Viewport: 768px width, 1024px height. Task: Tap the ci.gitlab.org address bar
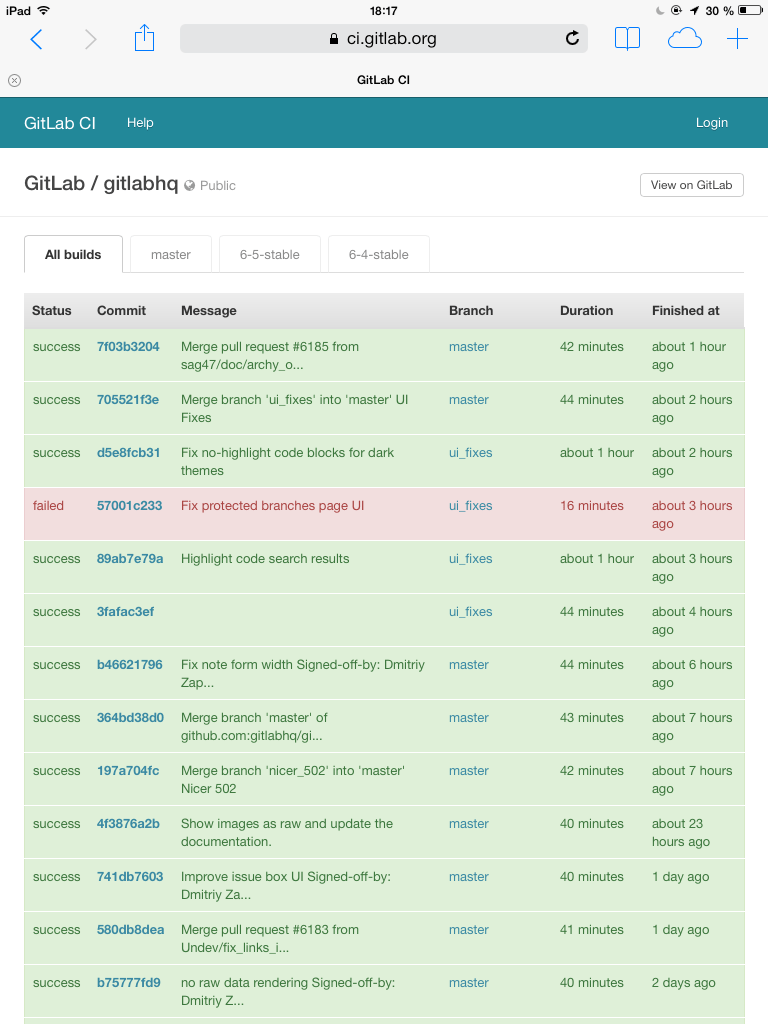[382, 39]
